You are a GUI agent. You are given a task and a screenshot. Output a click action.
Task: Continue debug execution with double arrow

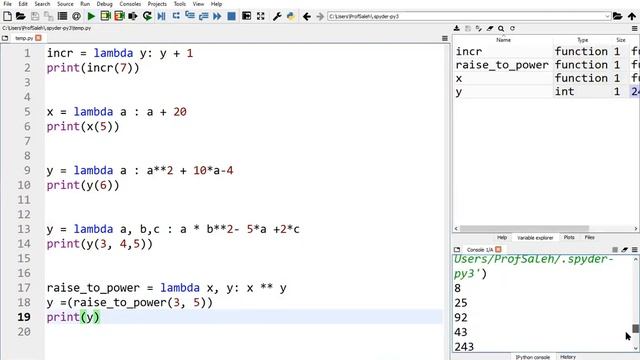tap(217, 16)
